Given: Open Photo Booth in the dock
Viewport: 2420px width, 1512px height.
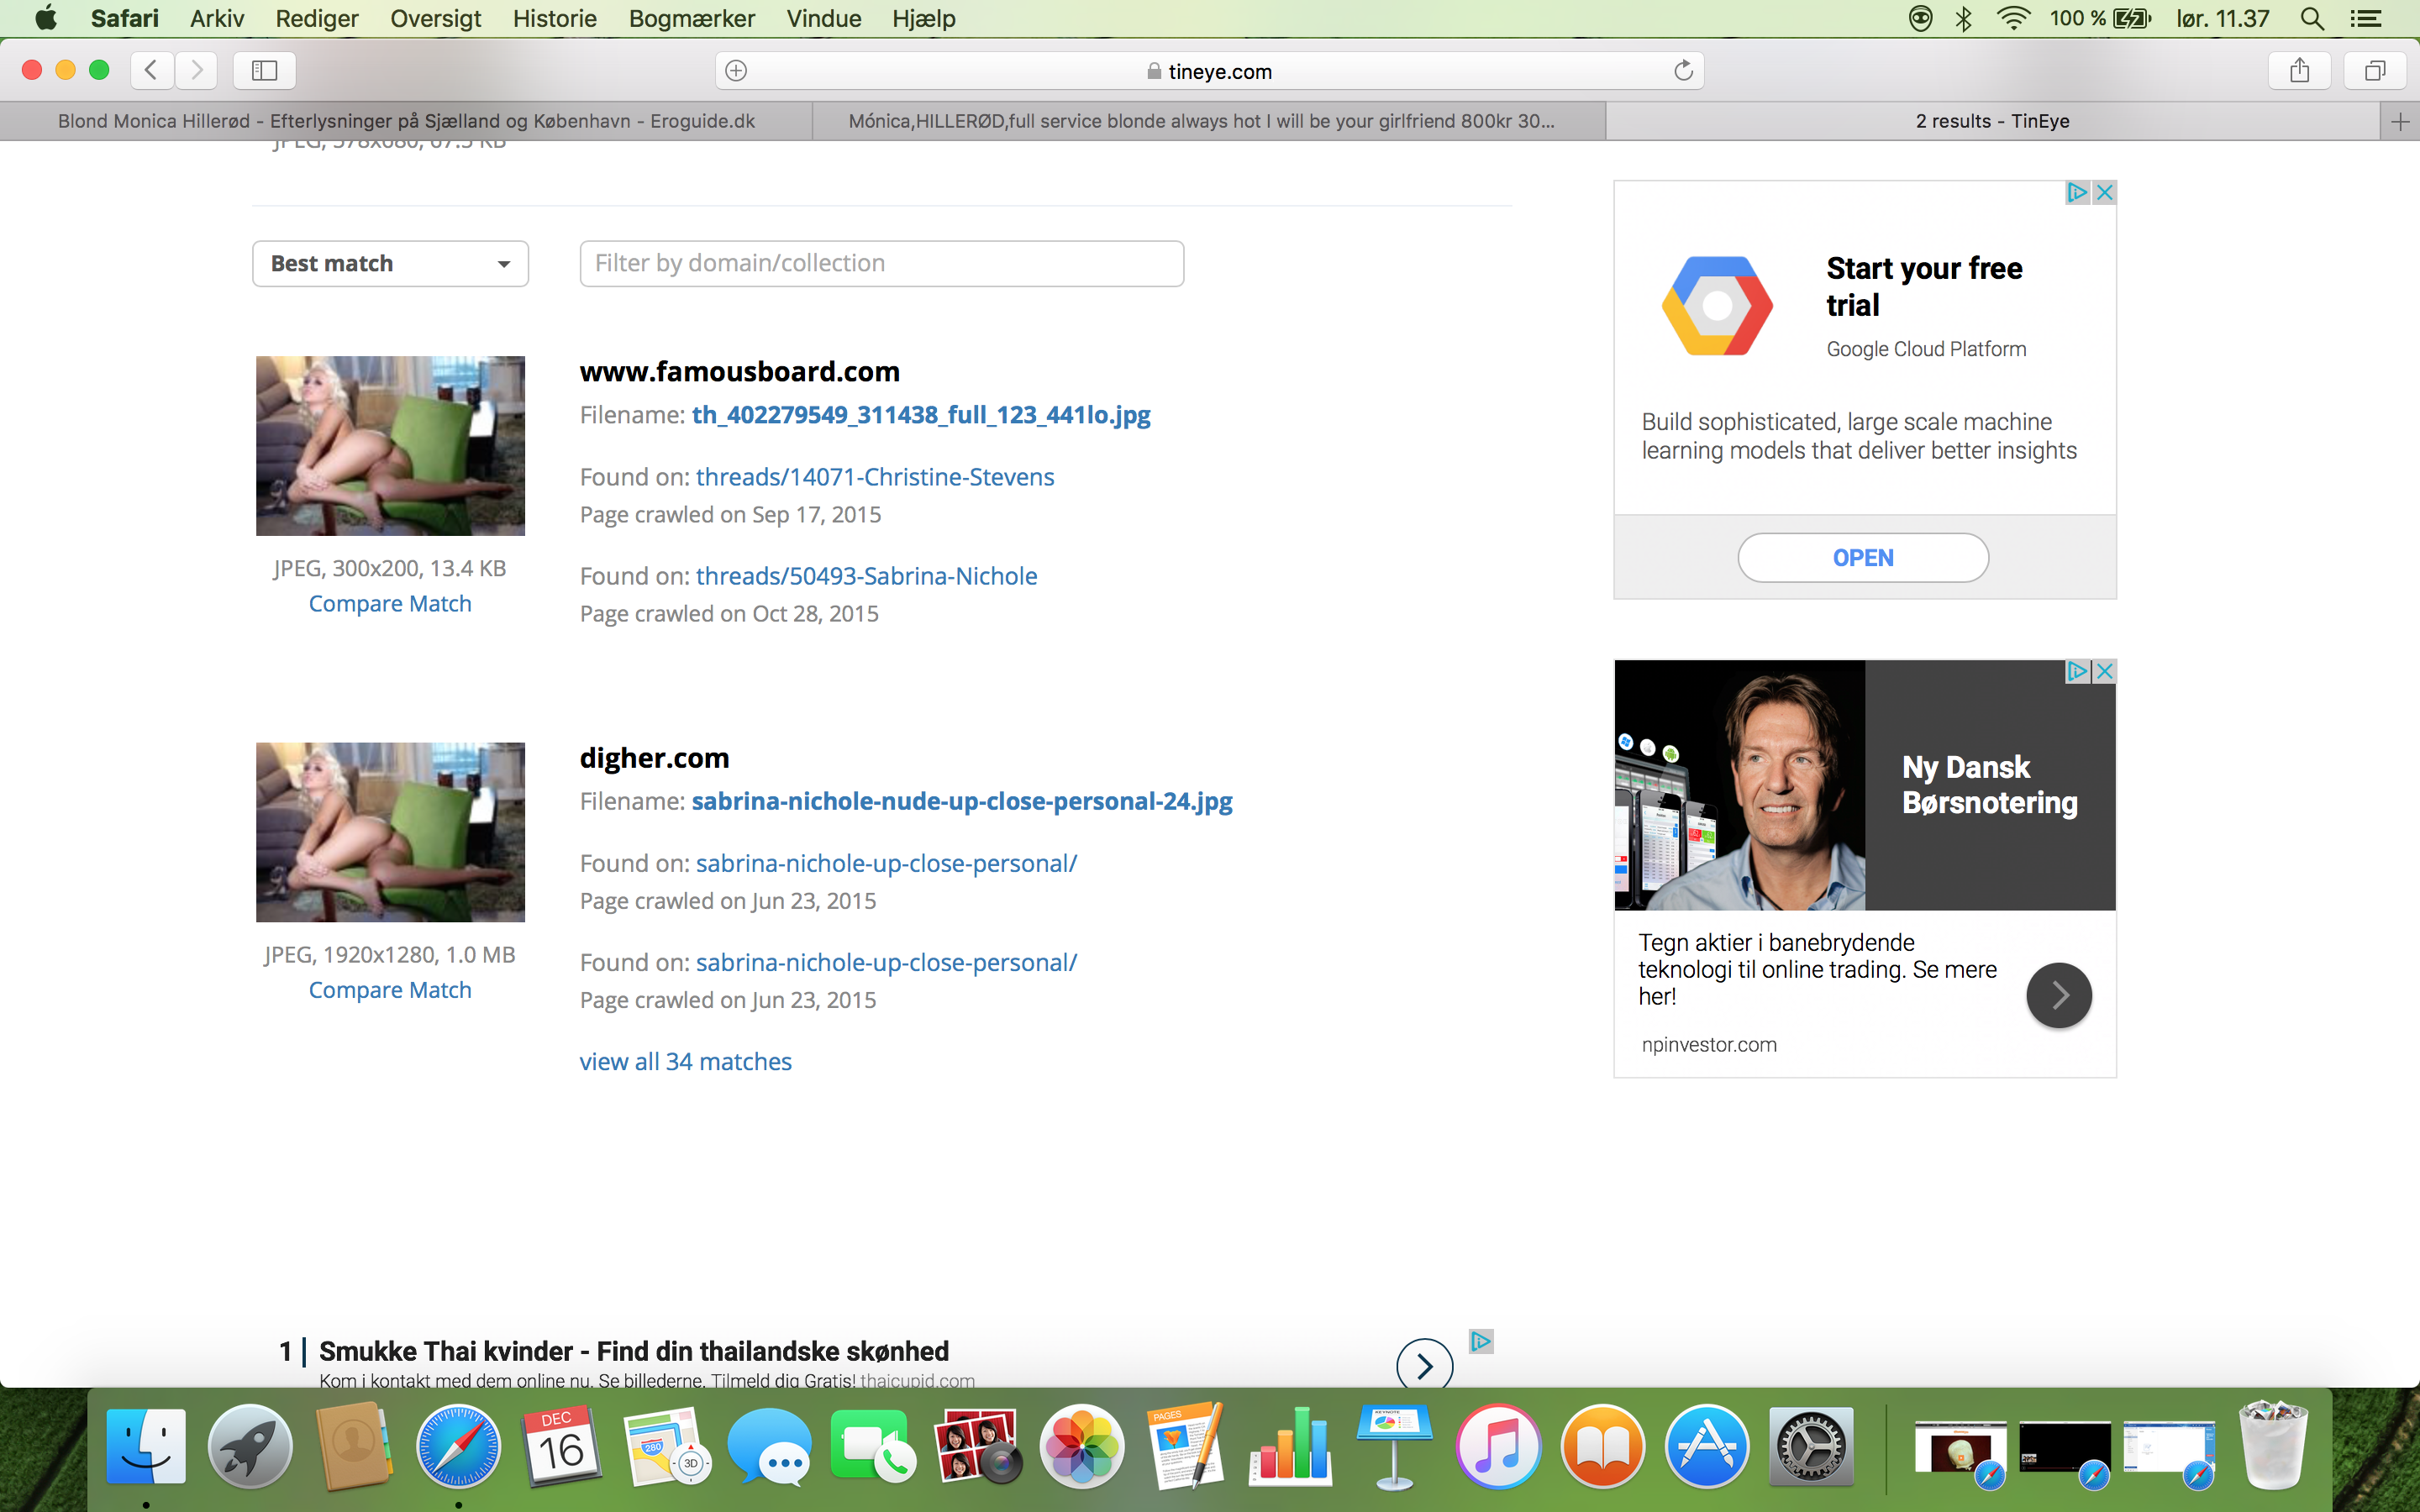Looking at the screenshot, I should tap(977, 1446).
